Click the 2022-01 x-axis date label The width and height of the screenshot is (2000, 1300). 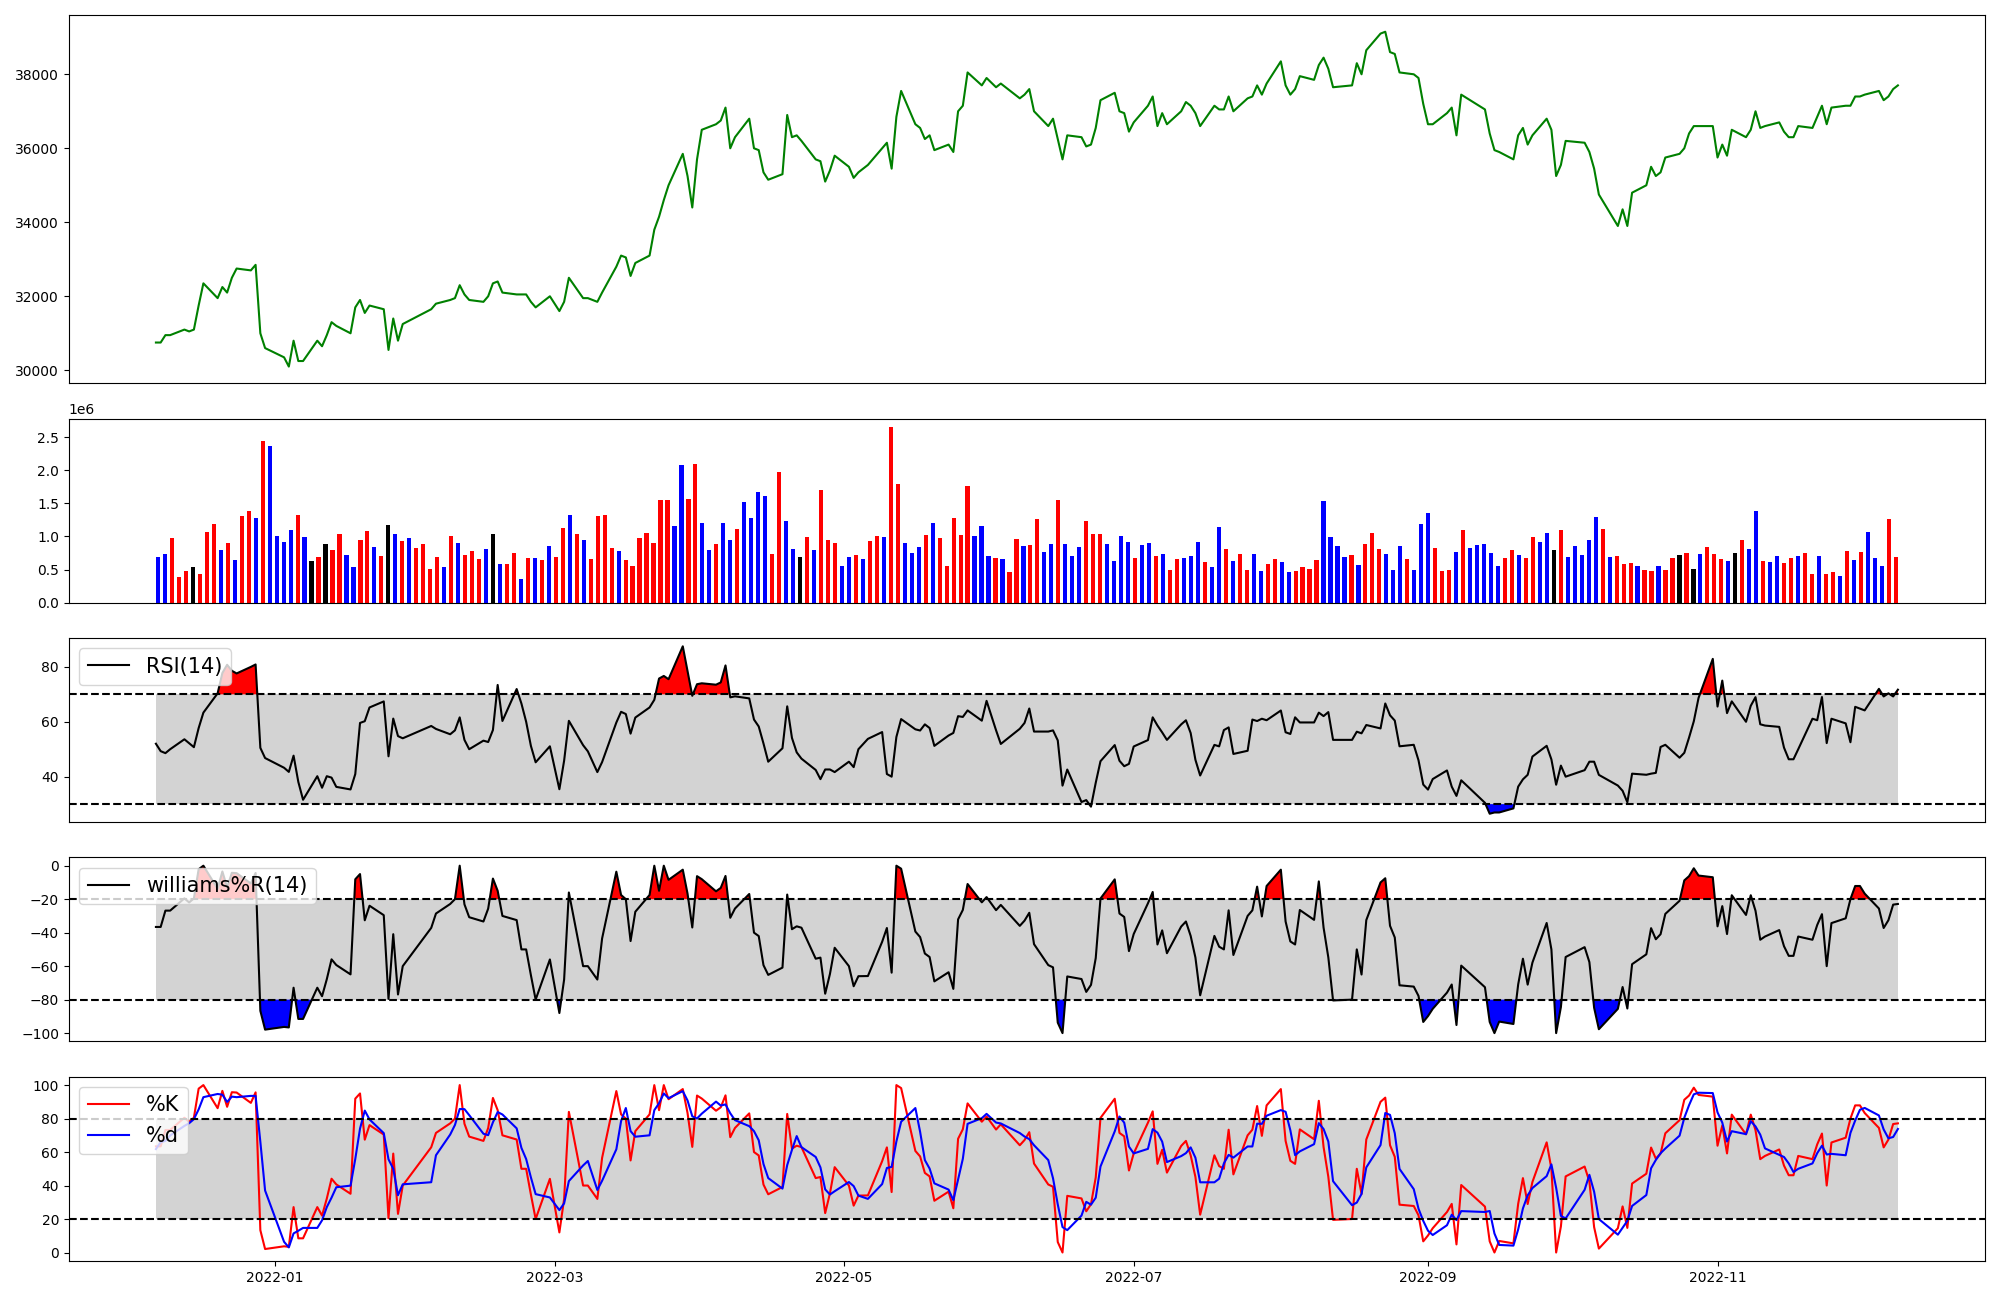pyautogui.click(x=274, y=1277)
